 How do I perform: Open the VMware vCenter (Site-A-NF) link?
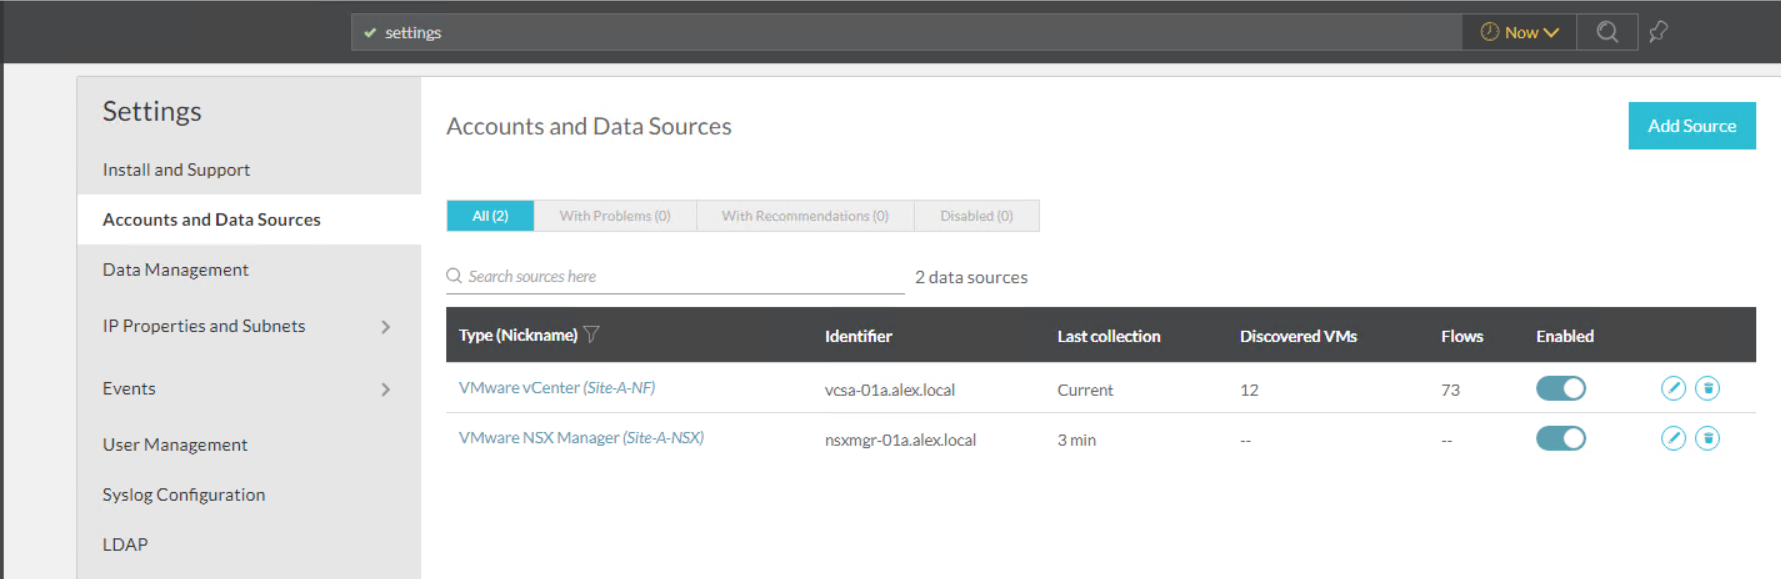coord(556,388)
